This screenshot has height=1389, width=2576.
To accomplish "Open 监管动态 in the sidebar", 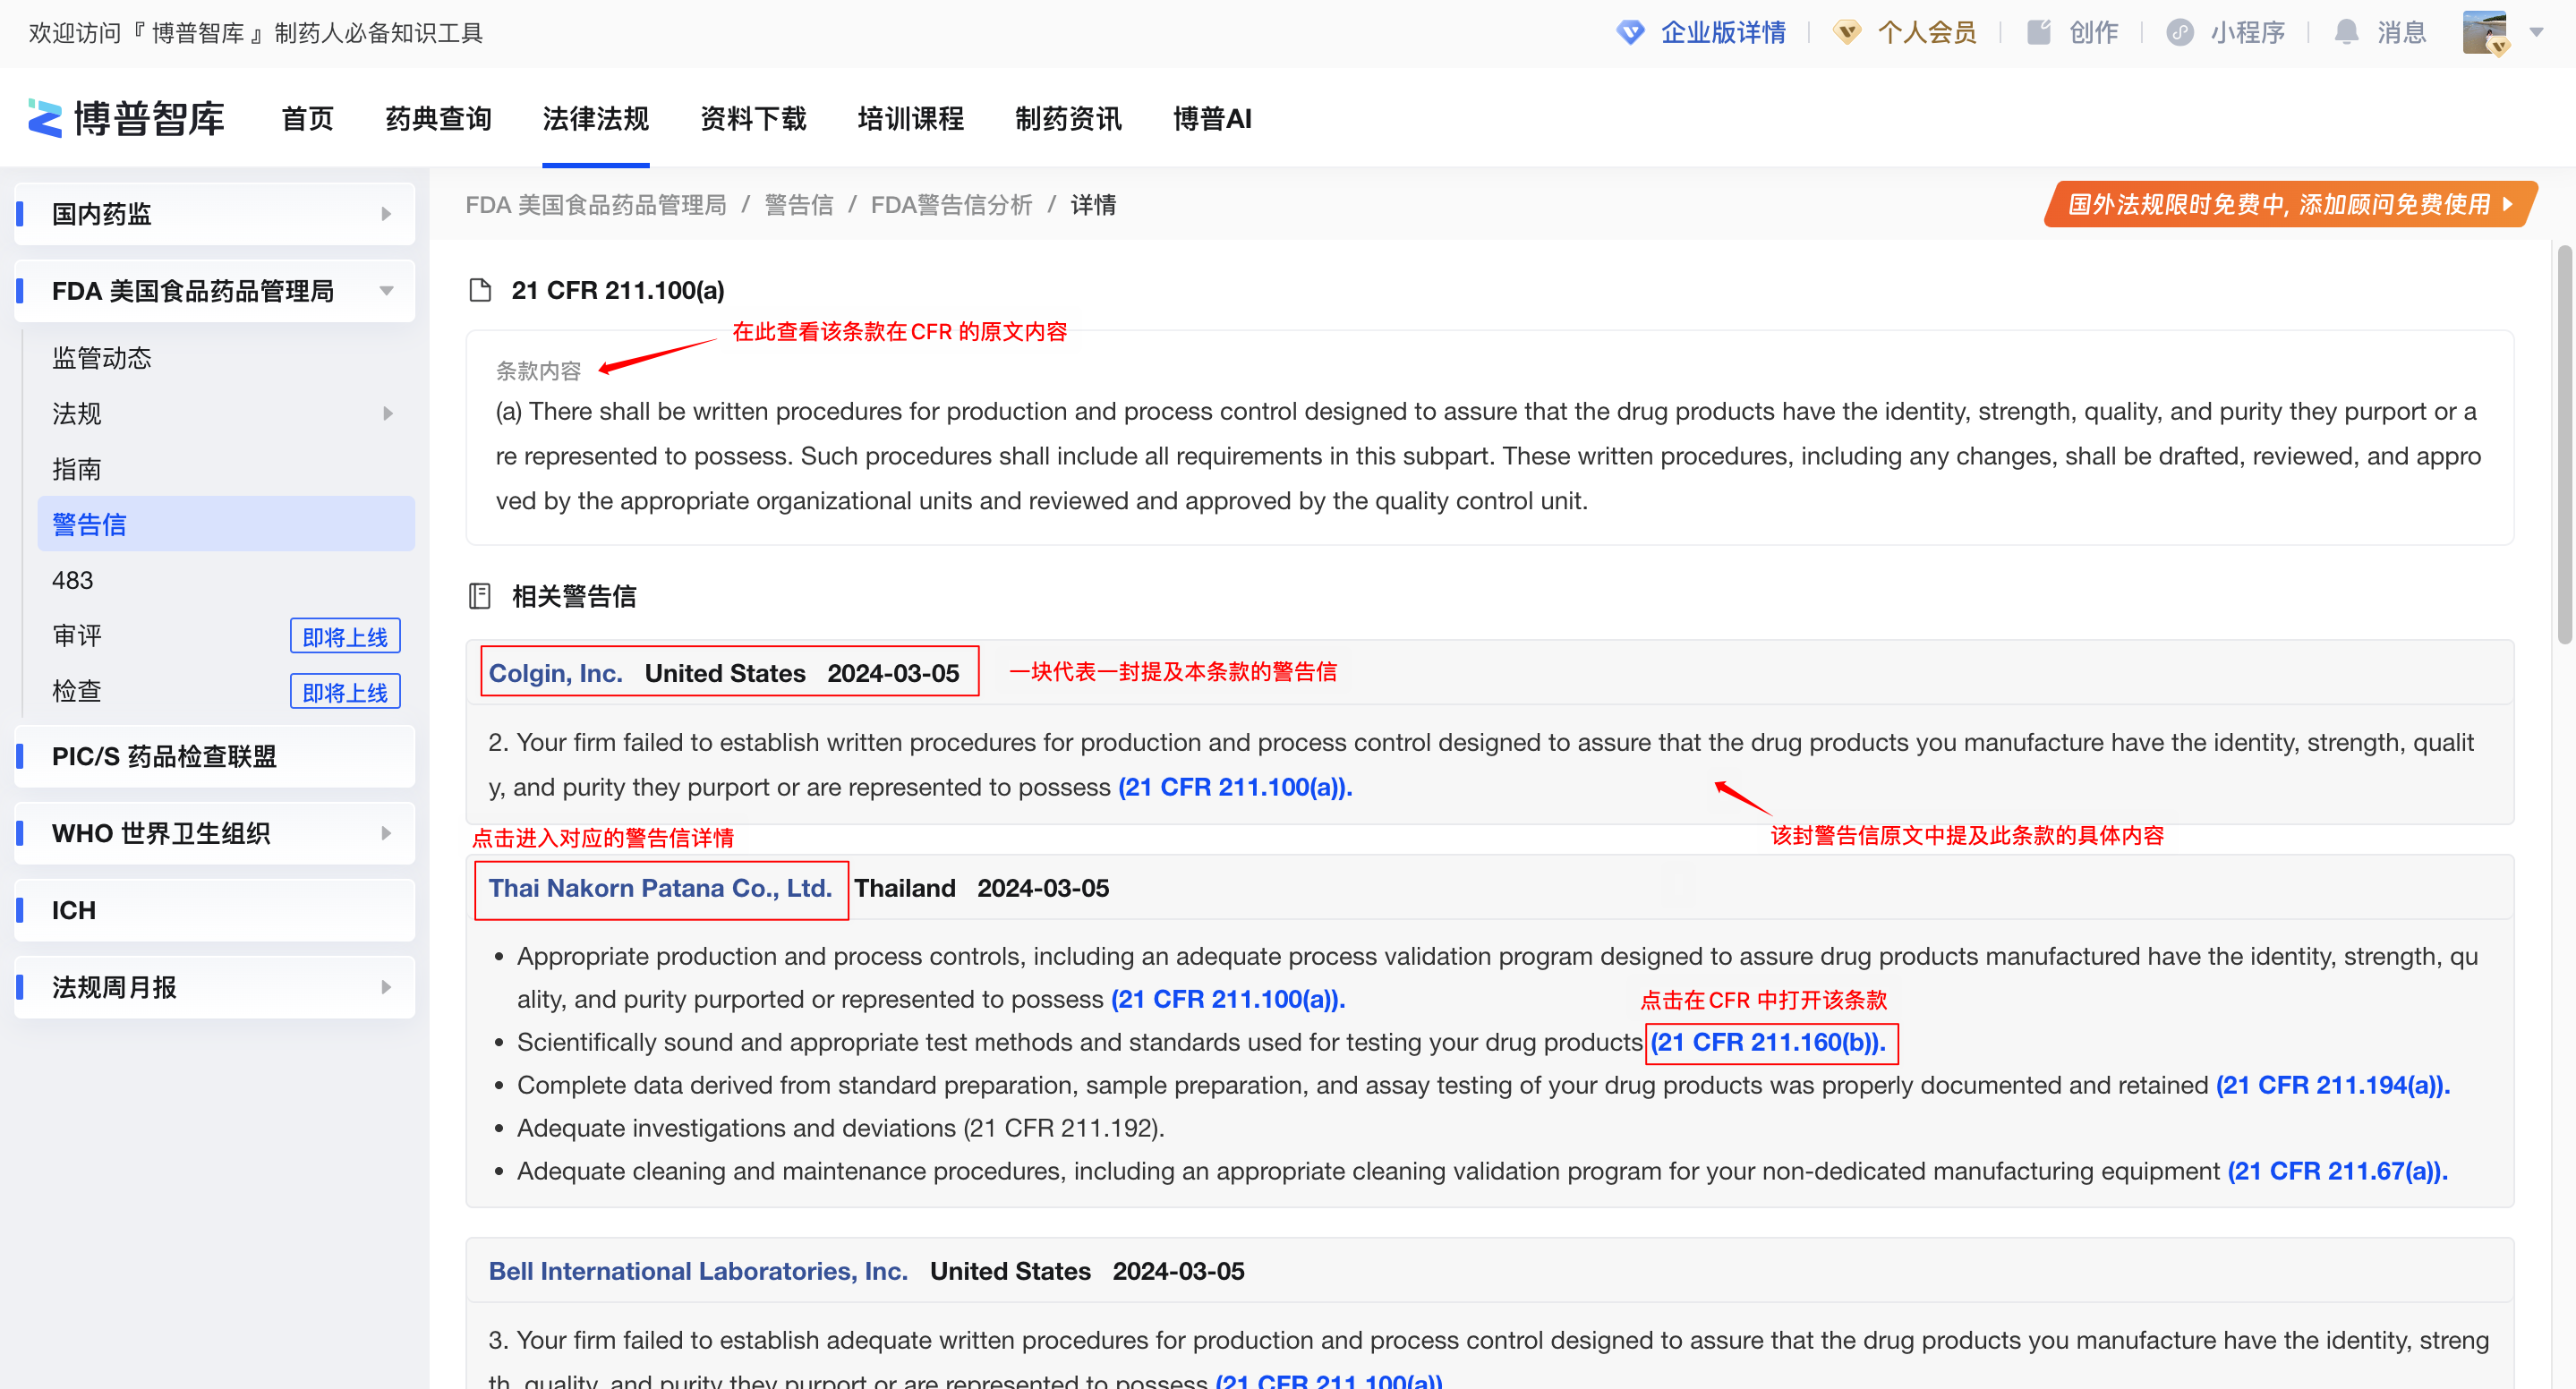I will [x=102, y=358].
